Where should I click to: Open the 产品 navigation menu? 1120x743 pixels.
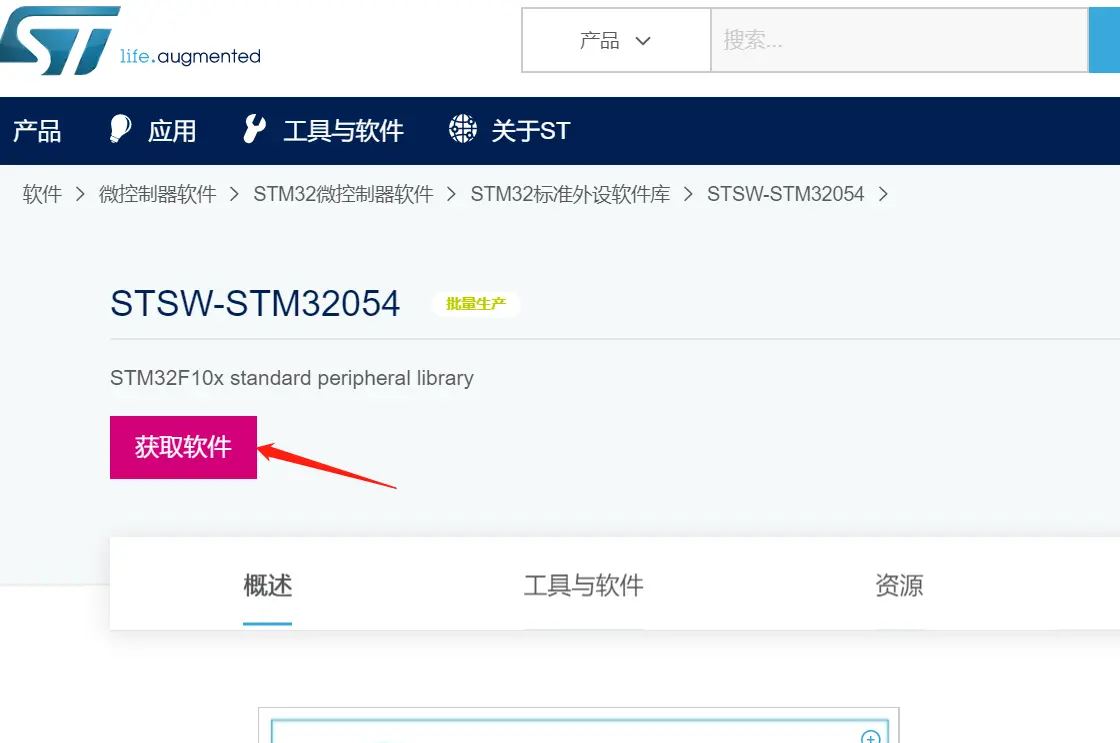37,131
